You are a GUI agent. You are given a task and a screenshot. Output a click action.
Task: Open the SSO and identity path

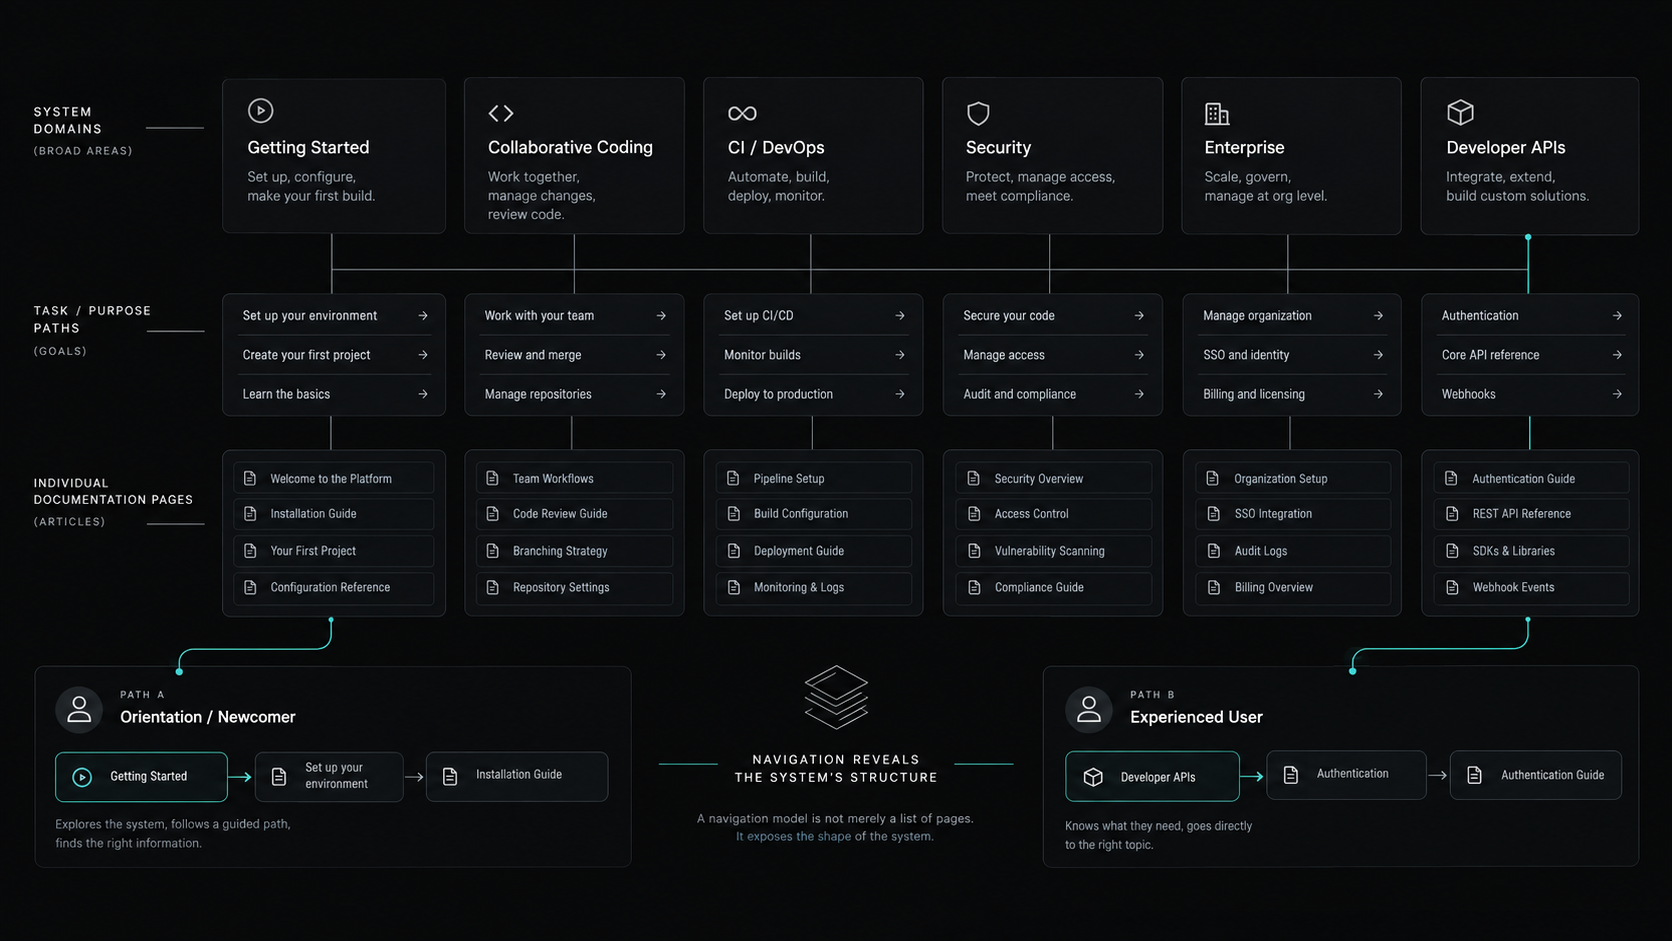point(1291,355)
